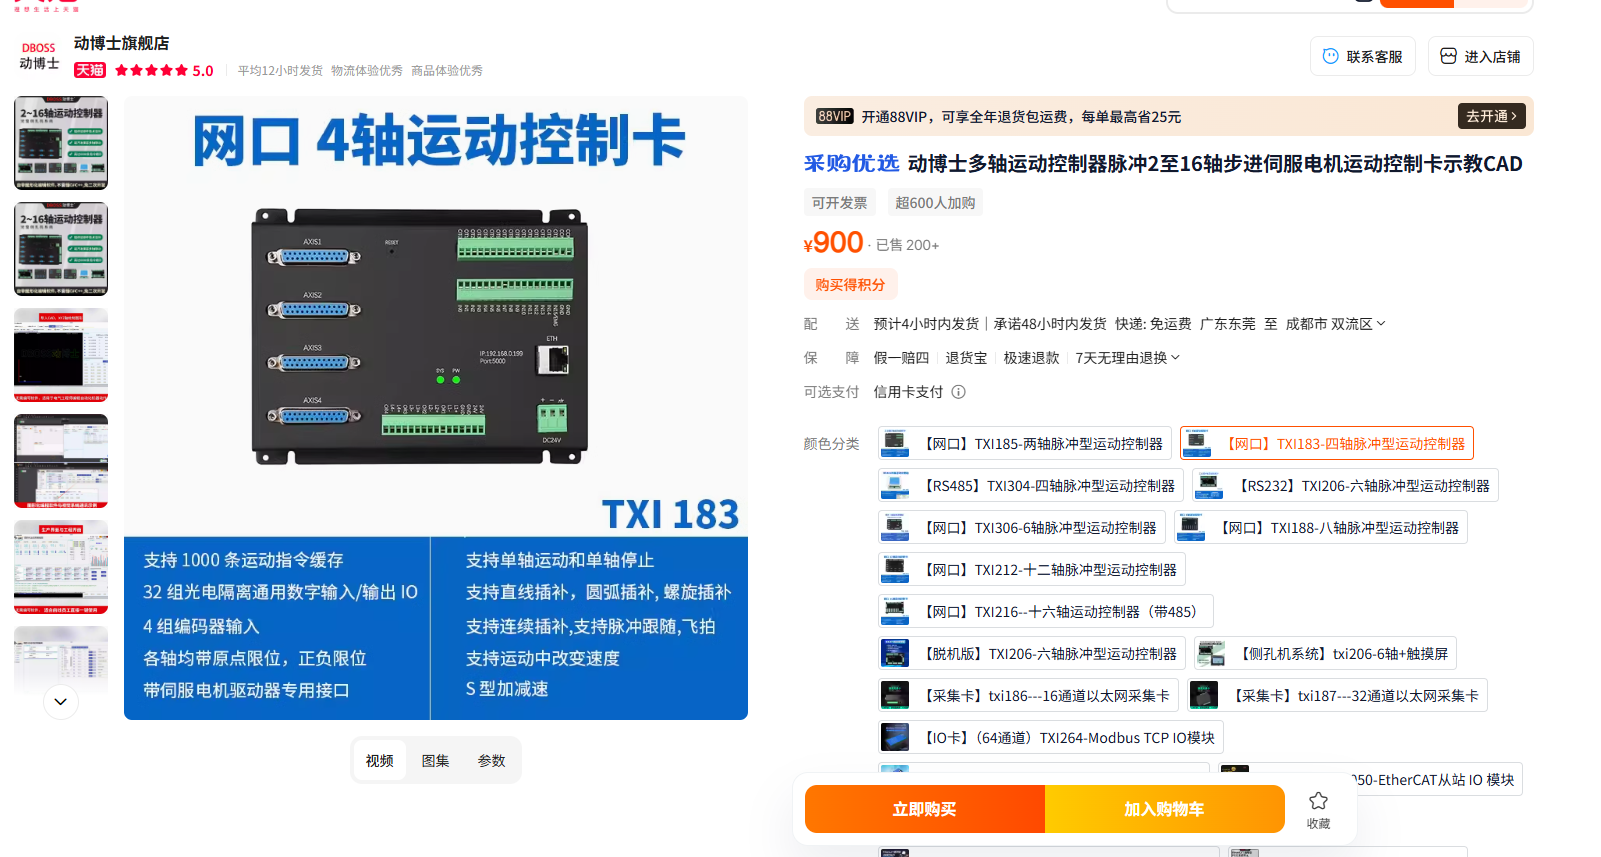
Task: Expand thumbnail list with down chevron
Action: (x=60, y=702)
